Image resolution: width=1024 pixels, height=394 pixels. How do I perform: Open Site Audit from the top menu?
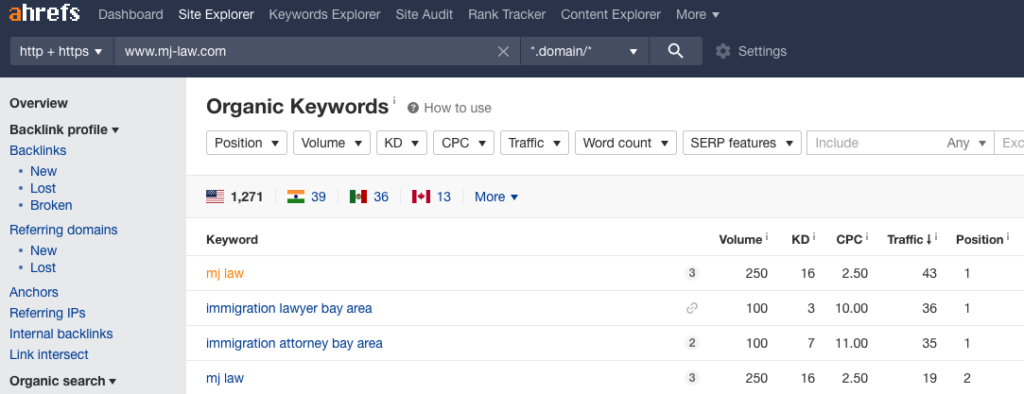(424, 14)
